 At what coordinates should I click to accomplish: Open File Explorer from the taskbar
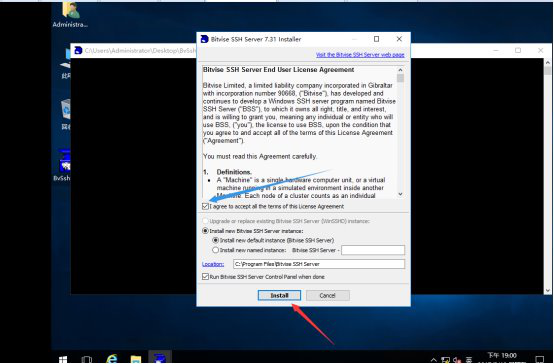pos(136,359)
